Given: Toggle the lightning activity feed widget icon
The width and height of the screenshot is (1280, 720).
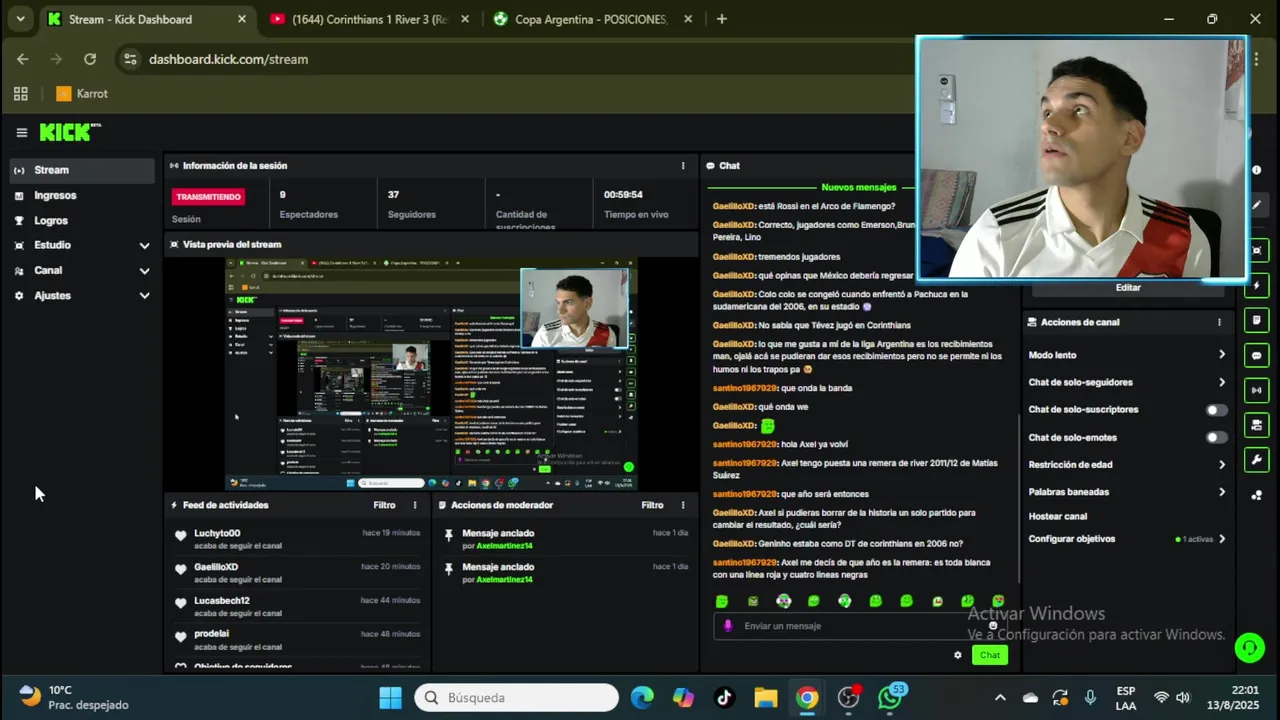Looking at the screenshot, I should click(1257, 285).
